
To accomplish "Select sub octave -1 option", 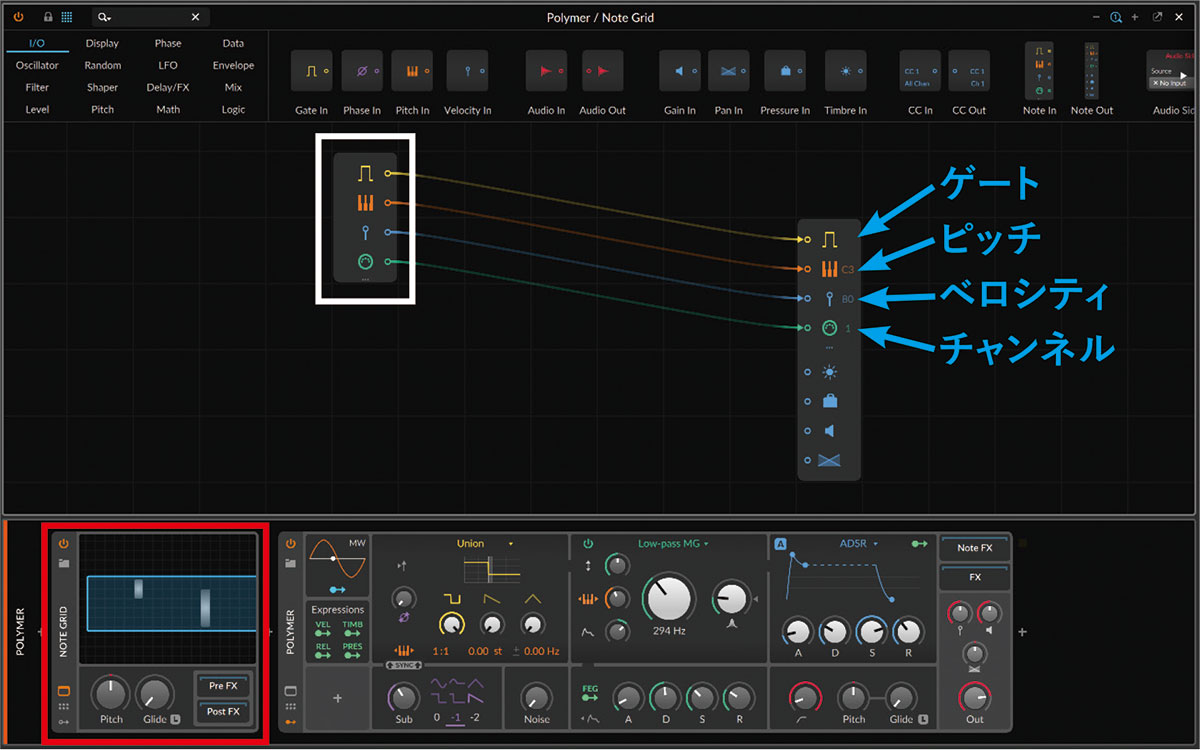I will [454, 718].
